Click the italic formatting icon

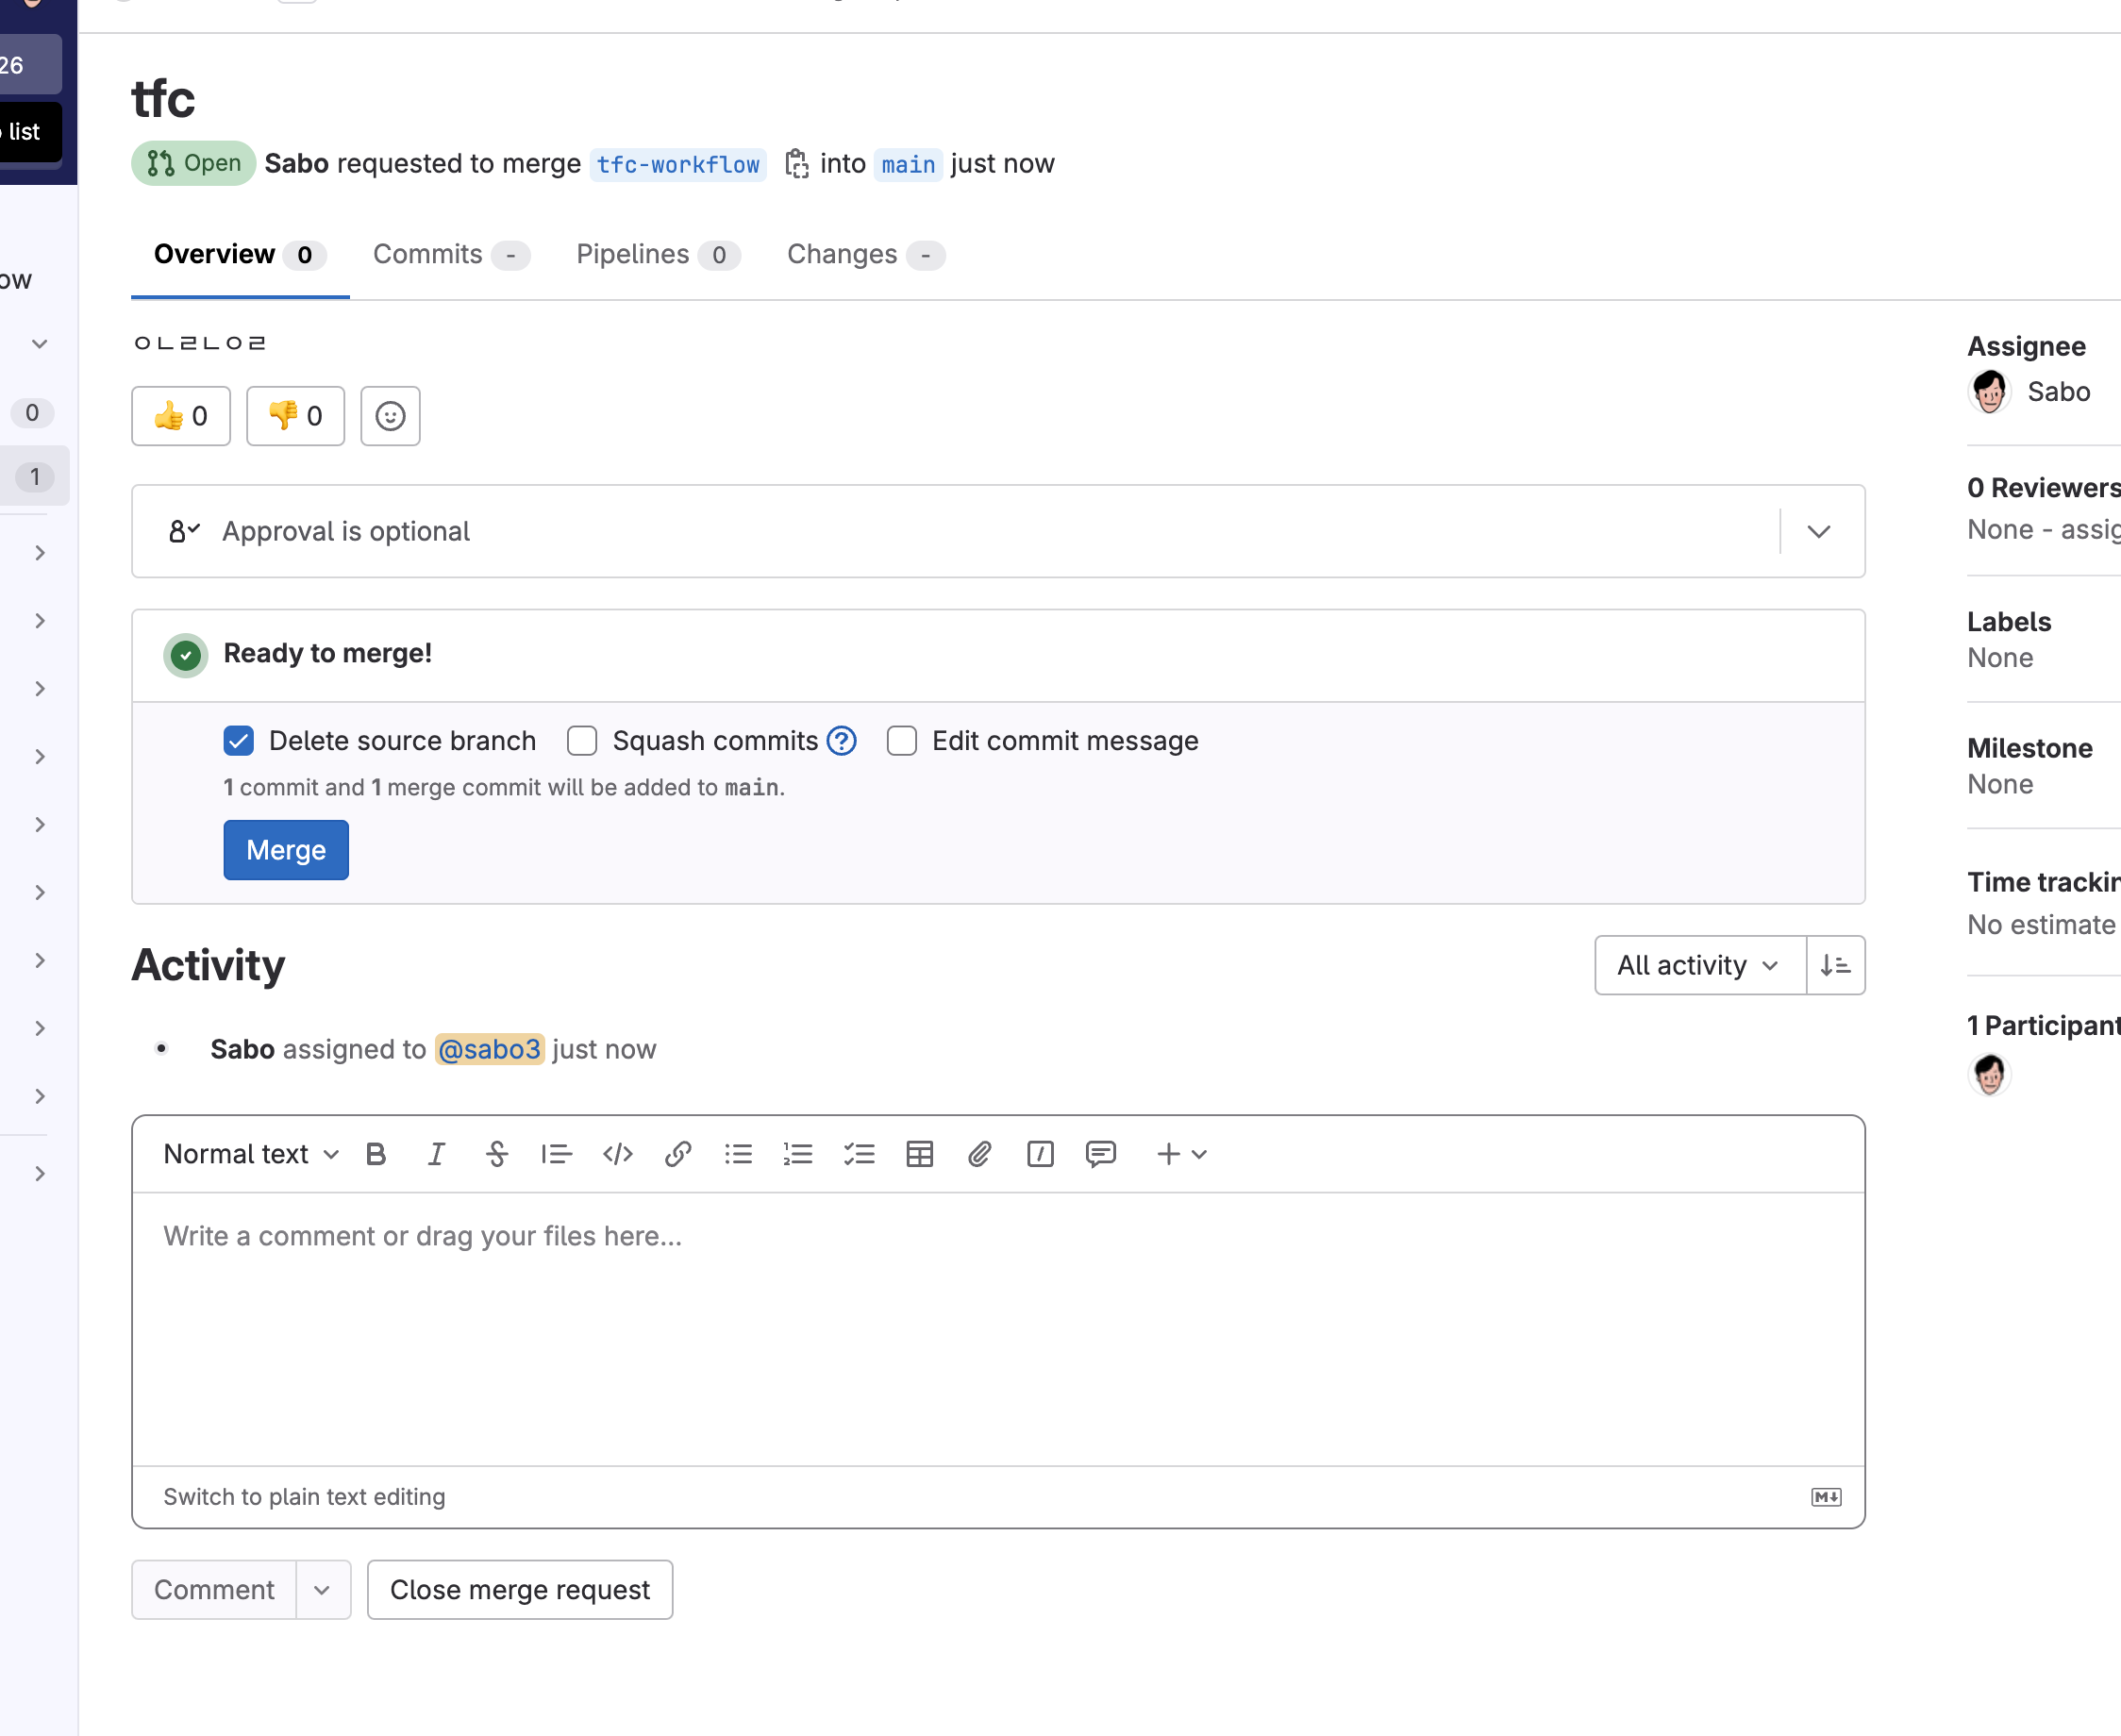(x=436, y=1154)
